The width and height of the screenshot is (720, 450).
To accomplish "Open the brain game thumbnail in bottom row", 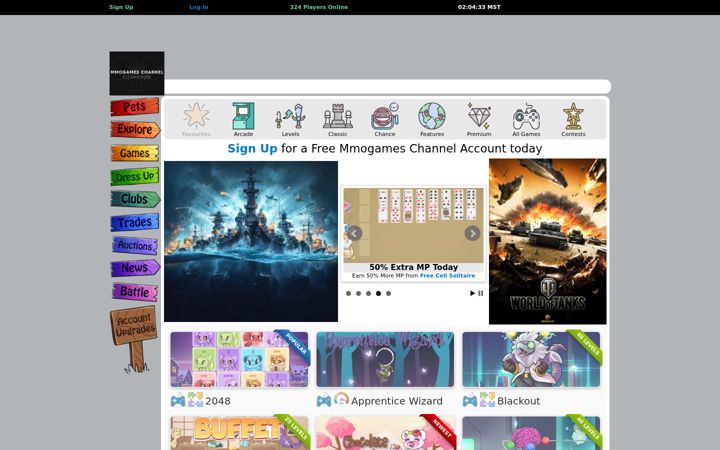I will pyautogui.click(x=531, y=433).
